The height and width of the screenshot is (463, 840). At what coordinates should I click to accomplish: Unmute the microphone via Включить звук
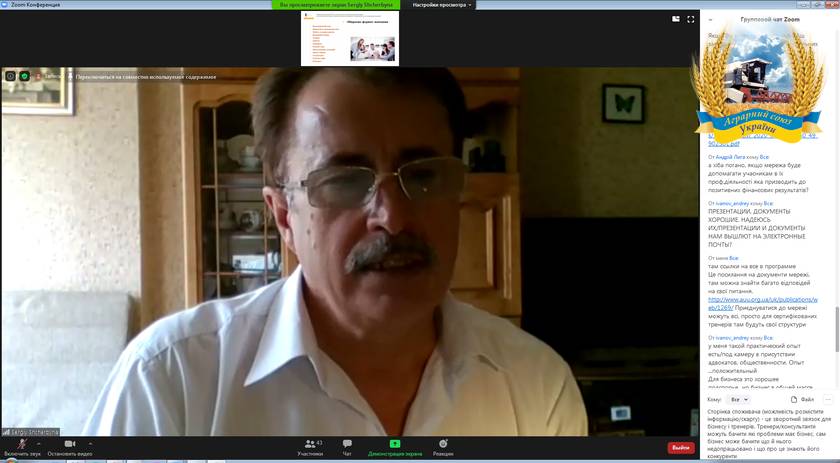(22, 448)
